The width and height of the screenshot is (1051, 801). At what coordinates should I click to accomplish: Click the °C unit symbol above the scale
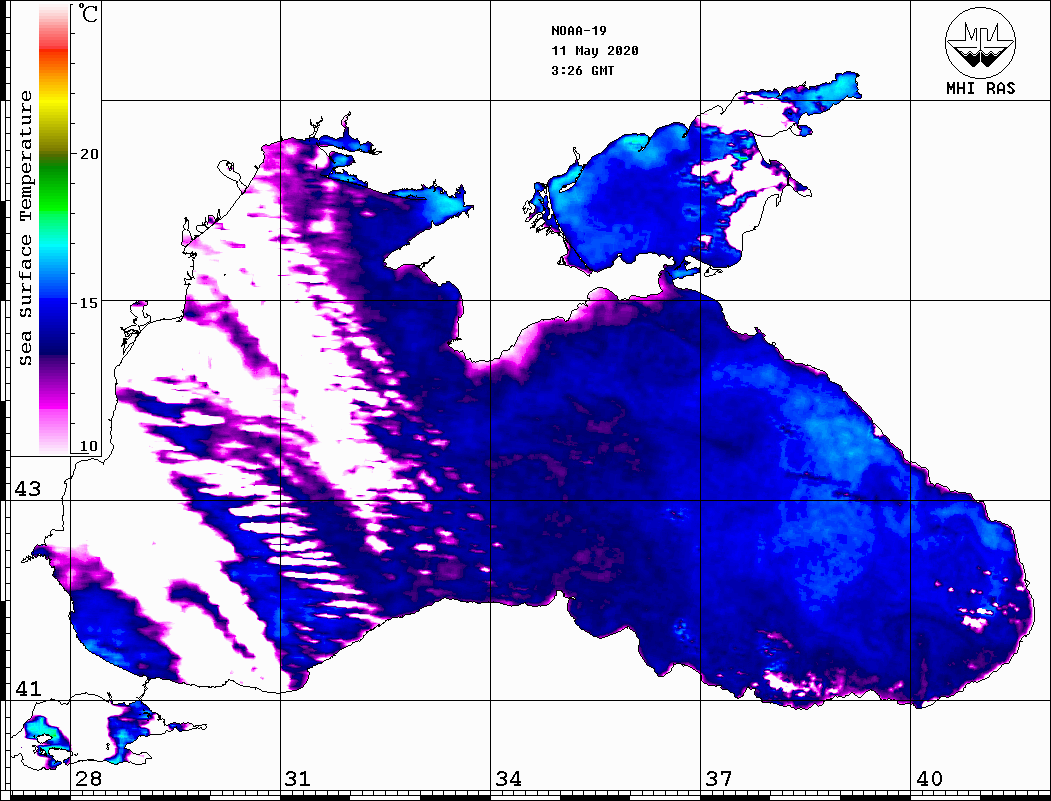pos(89,15)
